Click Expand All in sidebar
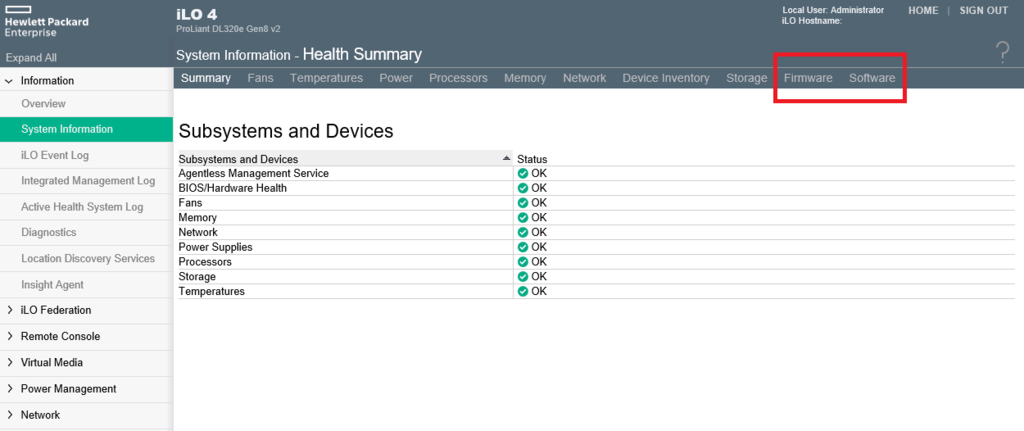The width and height of the screenshot is (1024, 431). [x=31, y=57]
